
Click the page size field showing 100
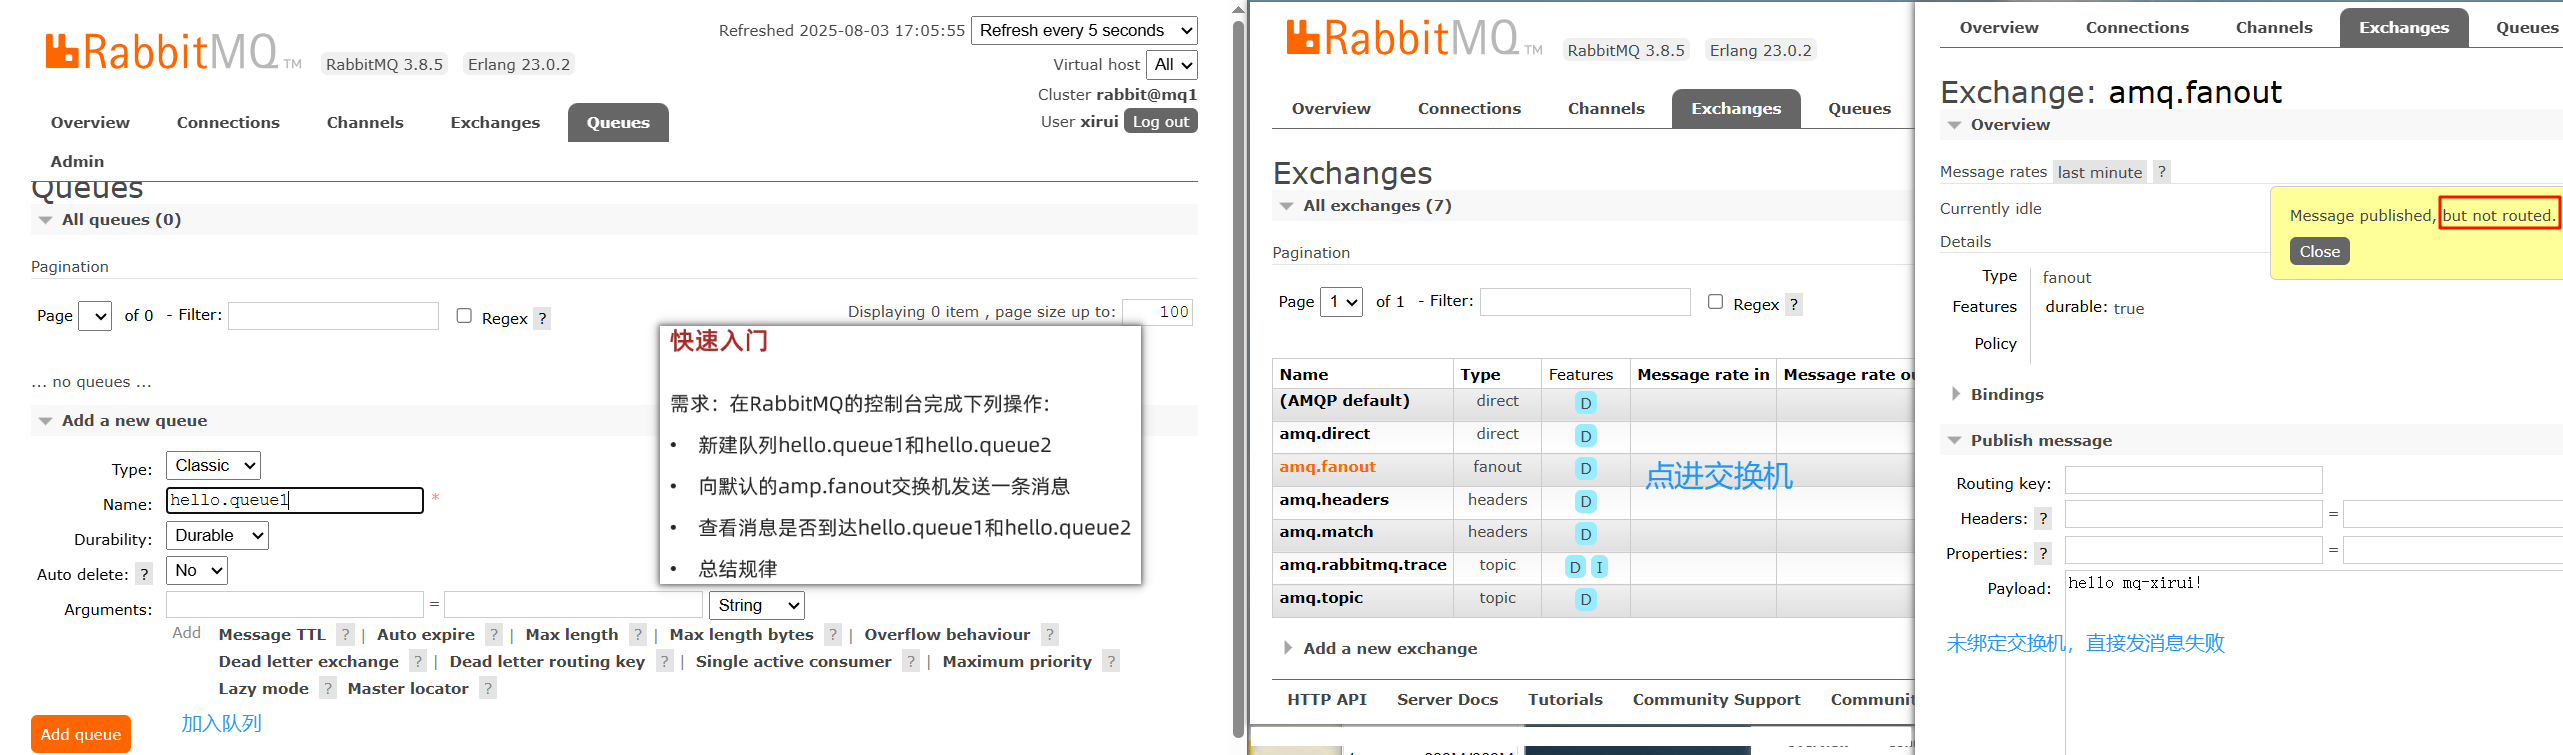click(1157, 312)
